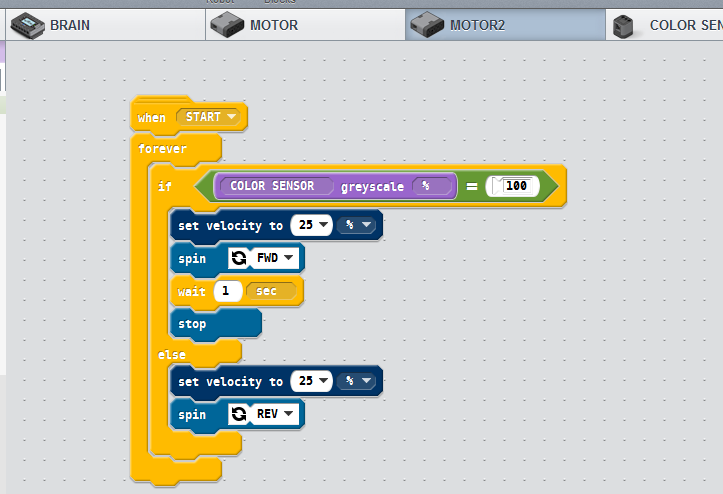Switch to the MOTOR tab

(x=305, y=25)
